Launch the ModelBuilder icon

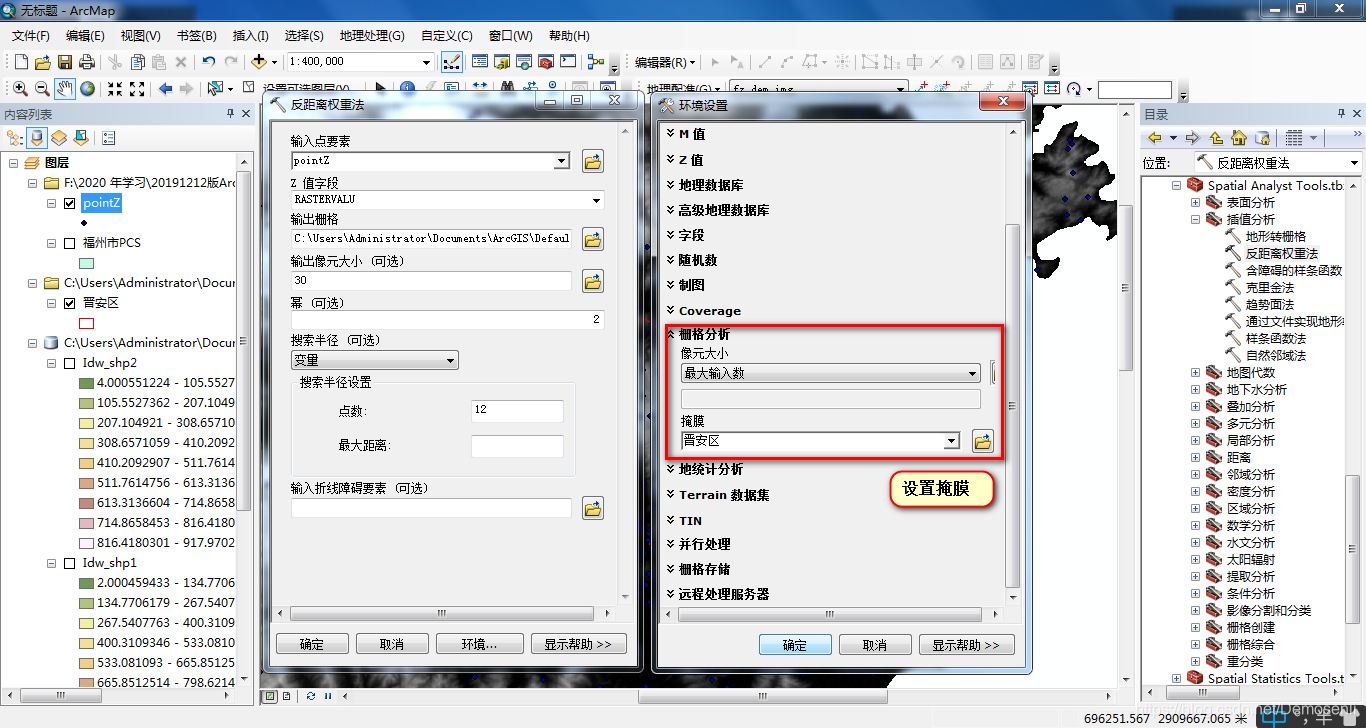pos(596,62)
